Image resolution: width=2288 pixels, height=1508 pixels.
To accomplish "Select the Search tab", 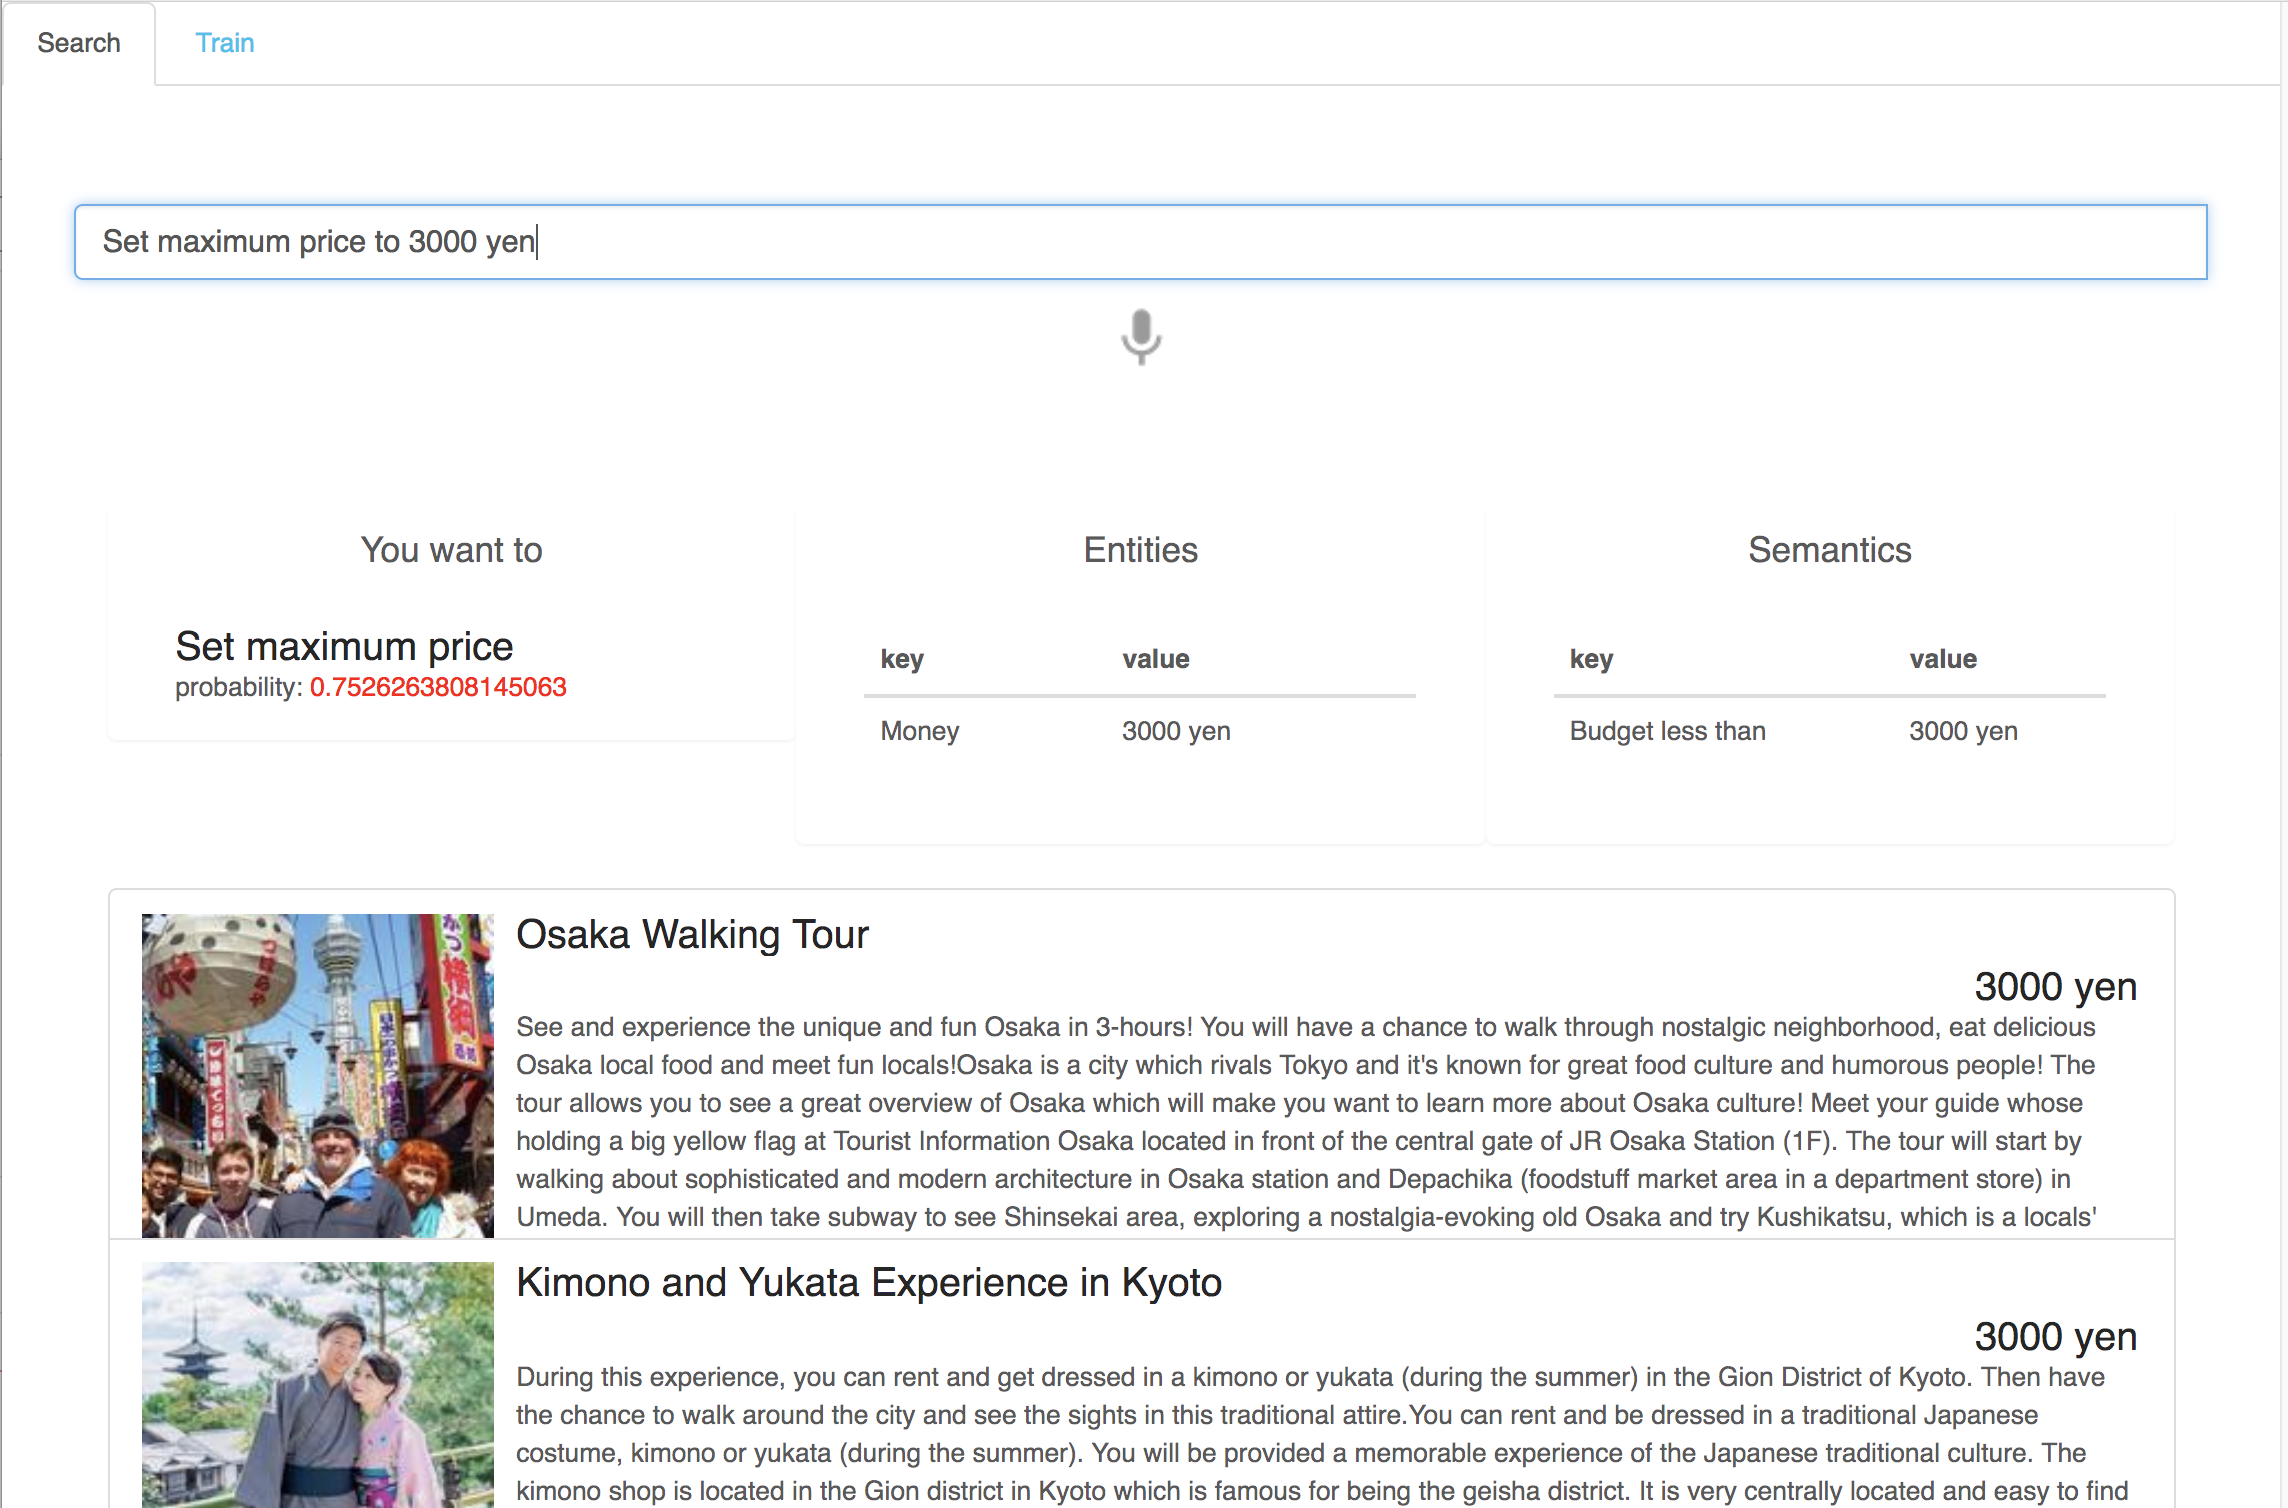I will click(79, 43).
